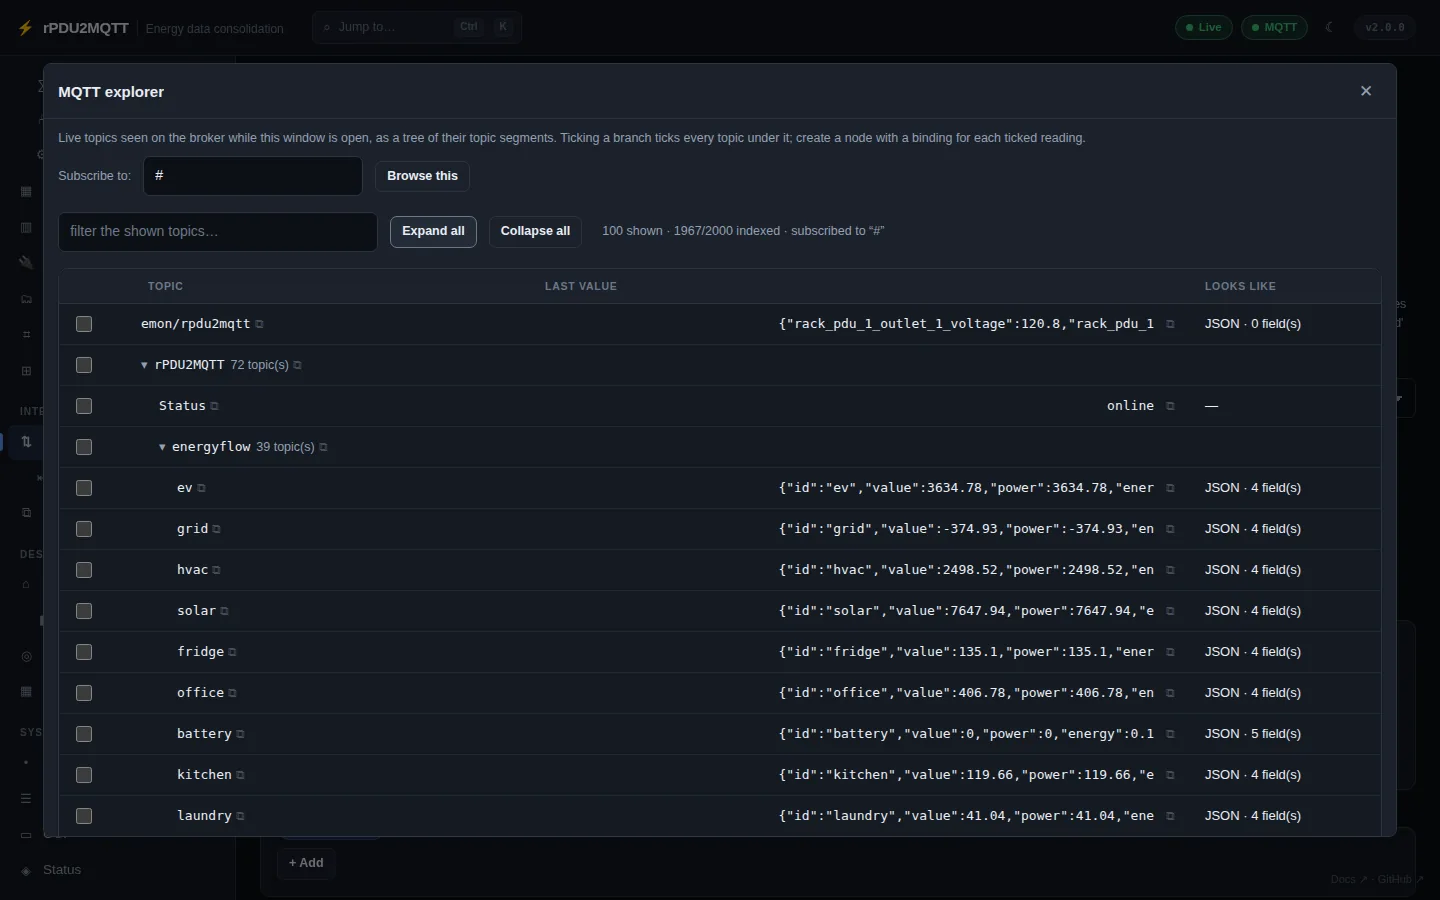Copy the ev topic name
Viewport: 1440px width, 900px height.
click(202, 488)
